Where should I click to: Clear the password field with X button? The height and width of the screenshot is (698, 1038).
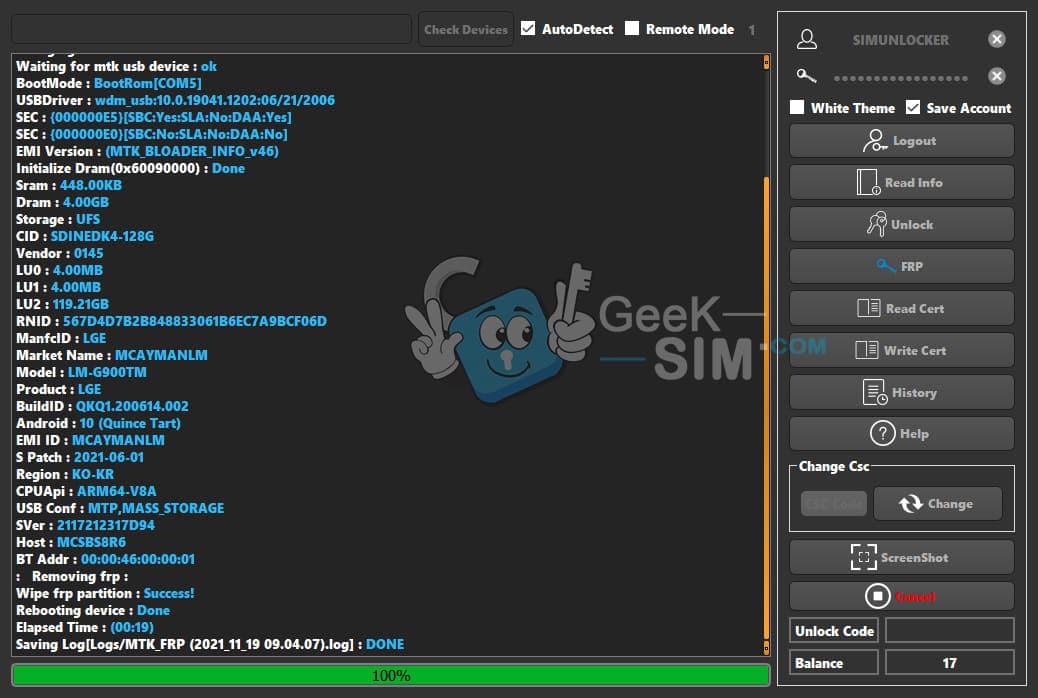coord(996,75)
